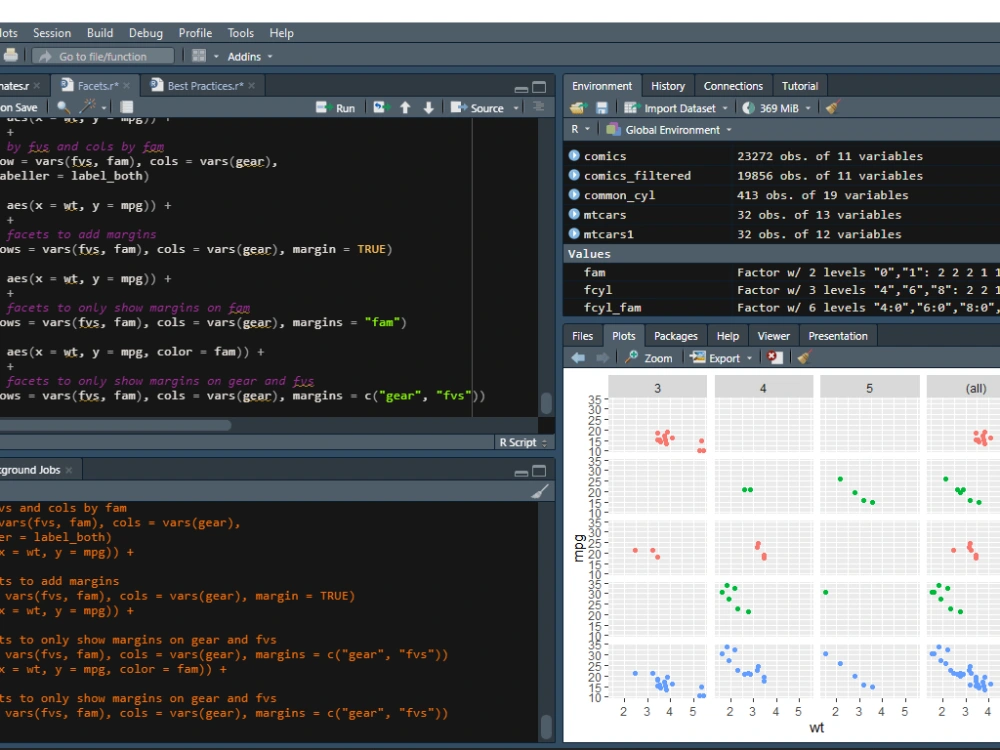Expand the comics data frame details

[x=575, y=156]
